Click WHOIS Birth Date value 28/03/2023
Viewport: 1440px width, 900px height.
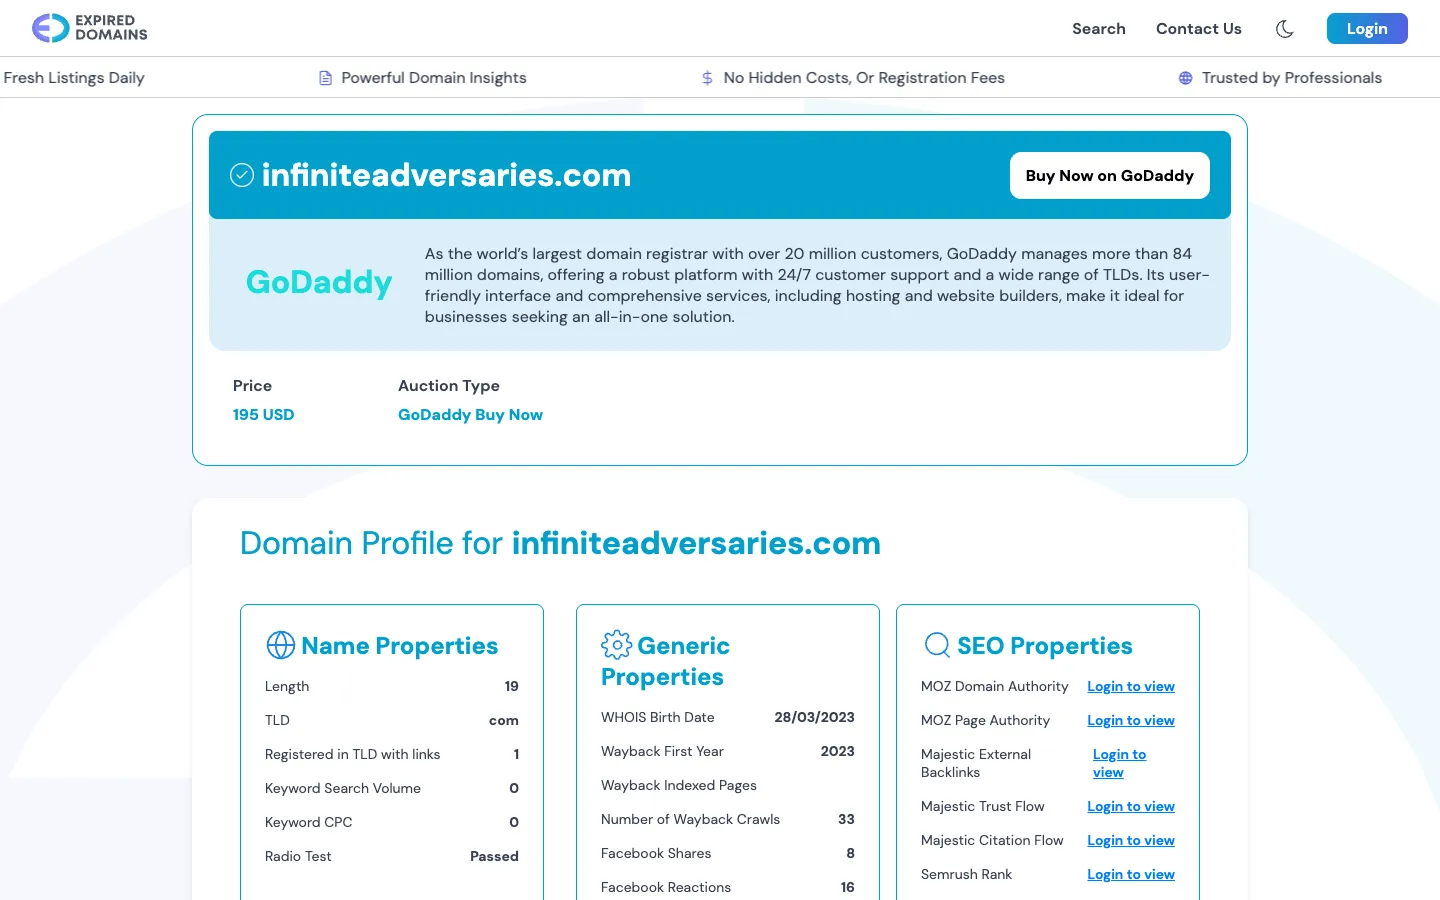click(814, 718)
